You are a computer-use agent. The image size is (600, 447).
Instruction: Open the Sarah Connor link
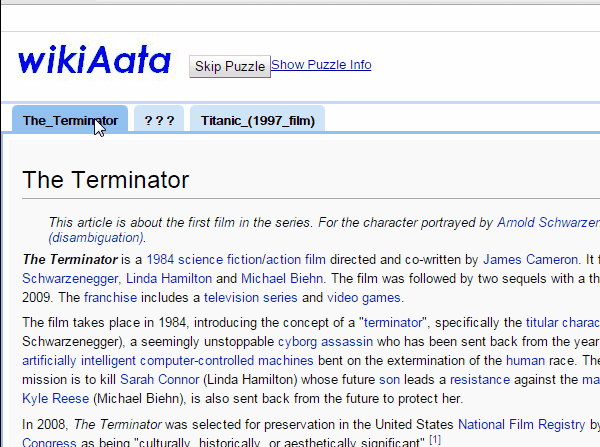(160, 380)
